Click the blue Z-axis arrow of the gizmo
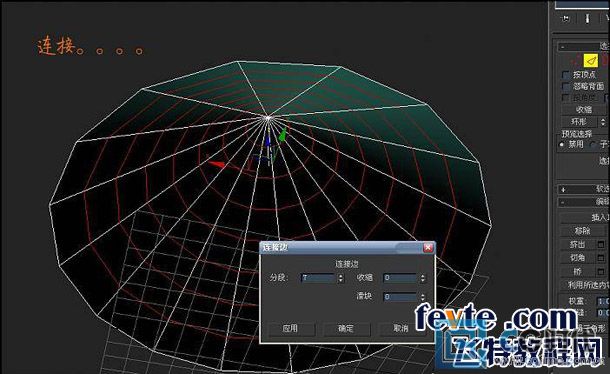Viewport: 610px width, 374px height. [x=268, y=141]
